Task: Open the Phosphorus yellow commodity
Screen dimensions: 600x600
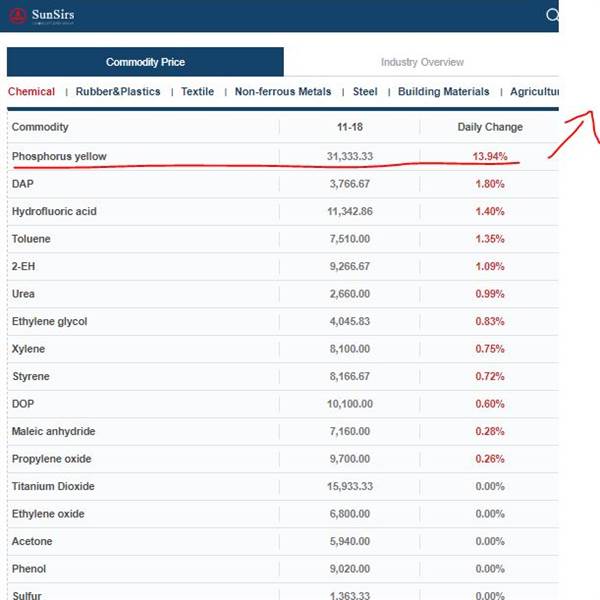Action: click(59, 156)
